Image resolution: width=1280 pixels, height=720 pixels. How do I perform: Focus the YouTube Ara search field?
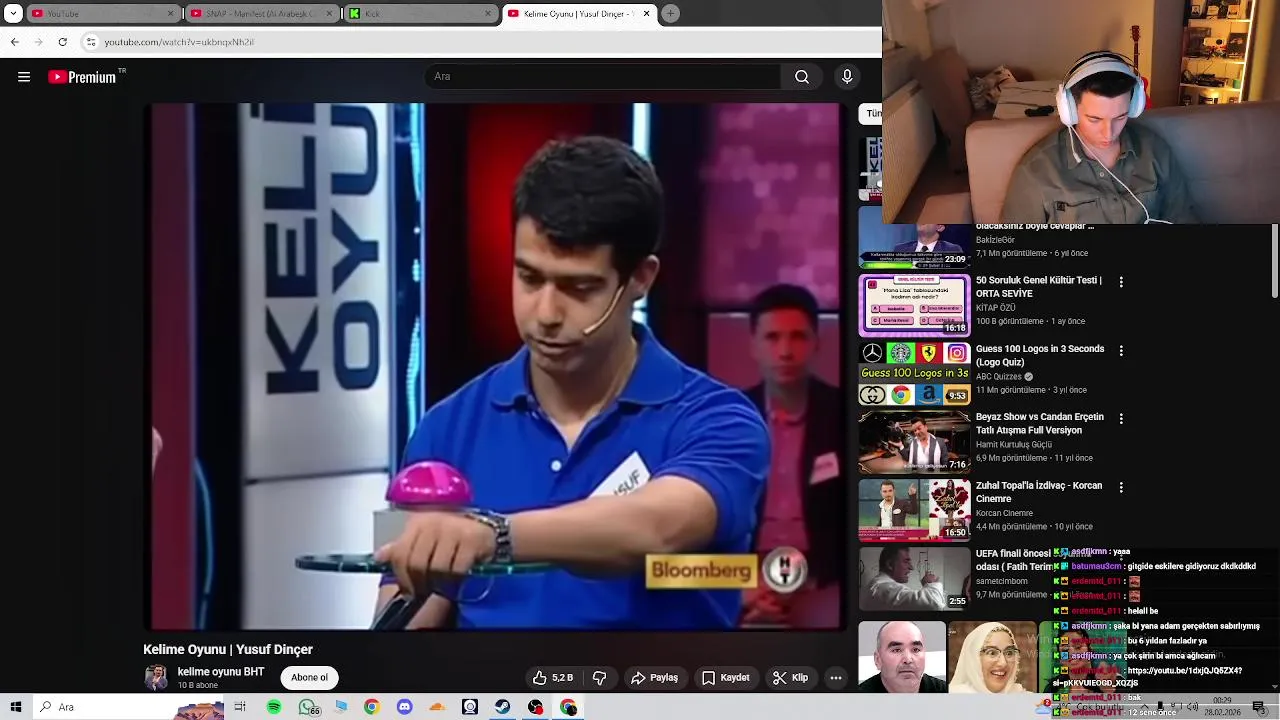[605, 77]
